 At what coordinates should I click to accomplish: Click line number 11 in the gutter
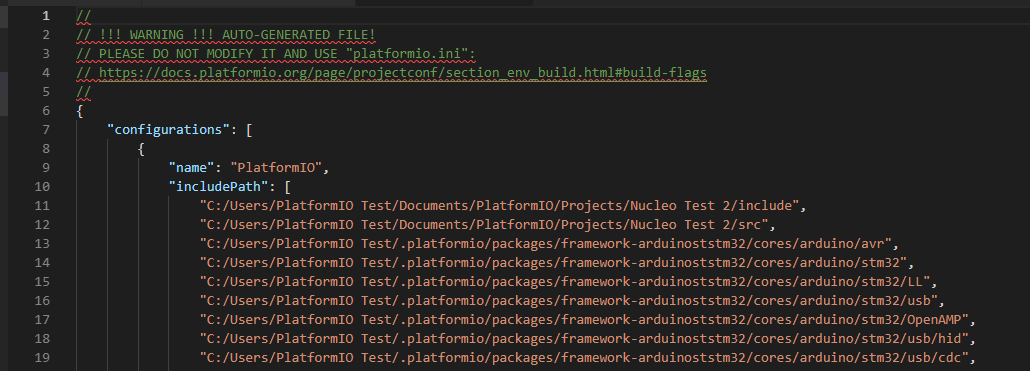(x=42, y=206)
